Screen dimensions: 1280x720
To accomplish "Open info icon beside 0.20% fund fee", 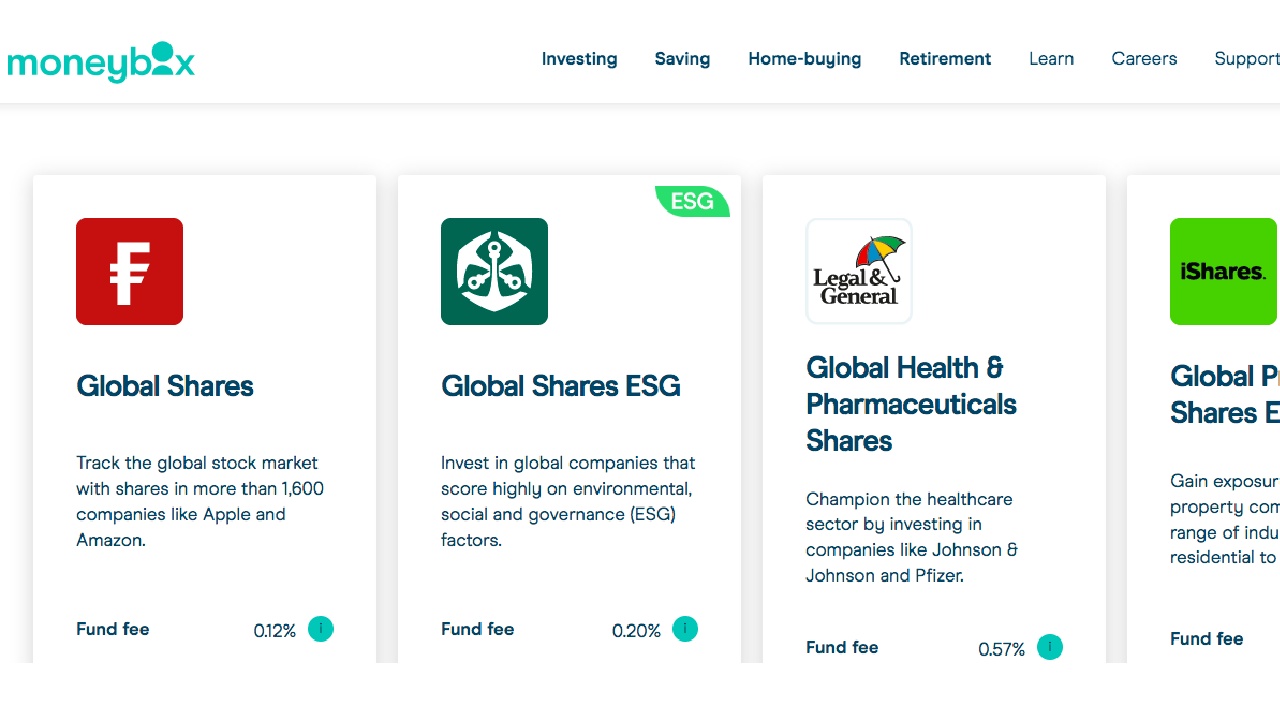I will [685, 629].
